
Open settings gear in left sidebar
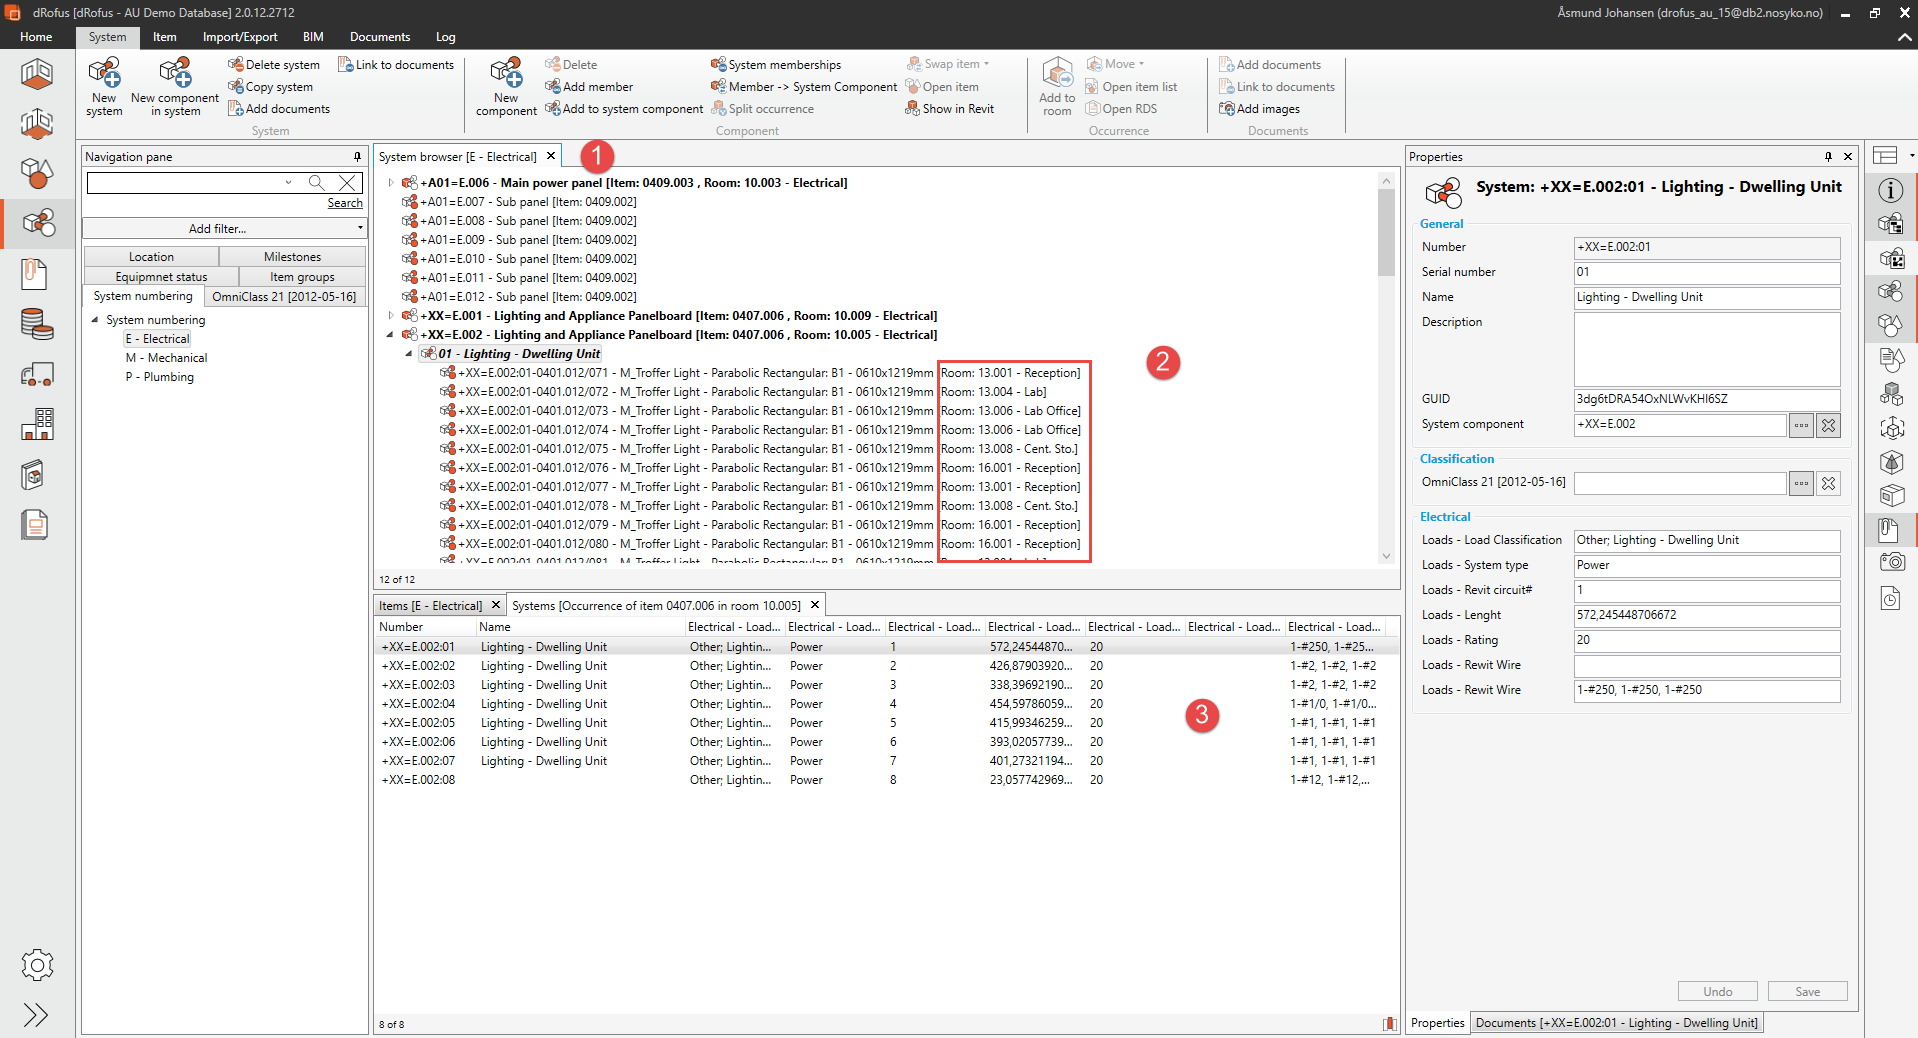click(37, 965)
